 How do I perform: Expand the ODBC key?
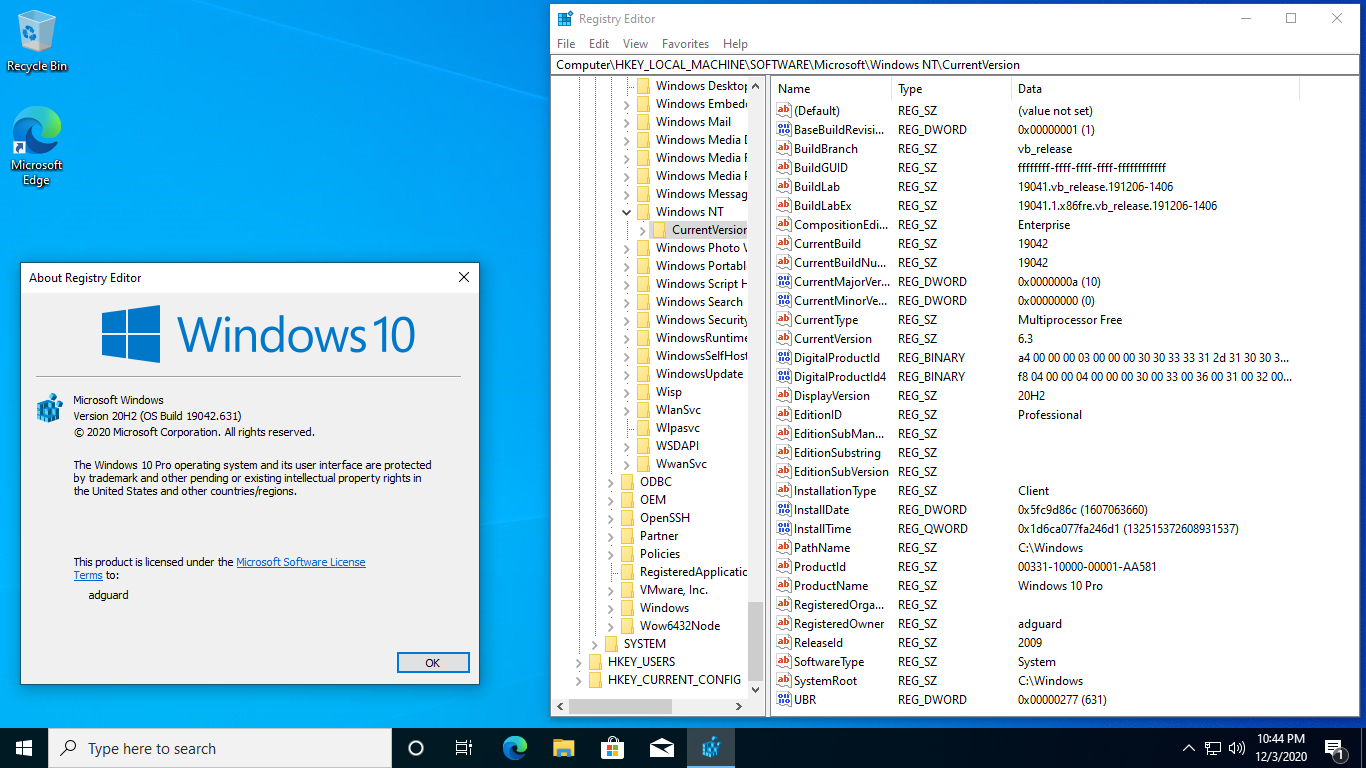coord(611,482)
